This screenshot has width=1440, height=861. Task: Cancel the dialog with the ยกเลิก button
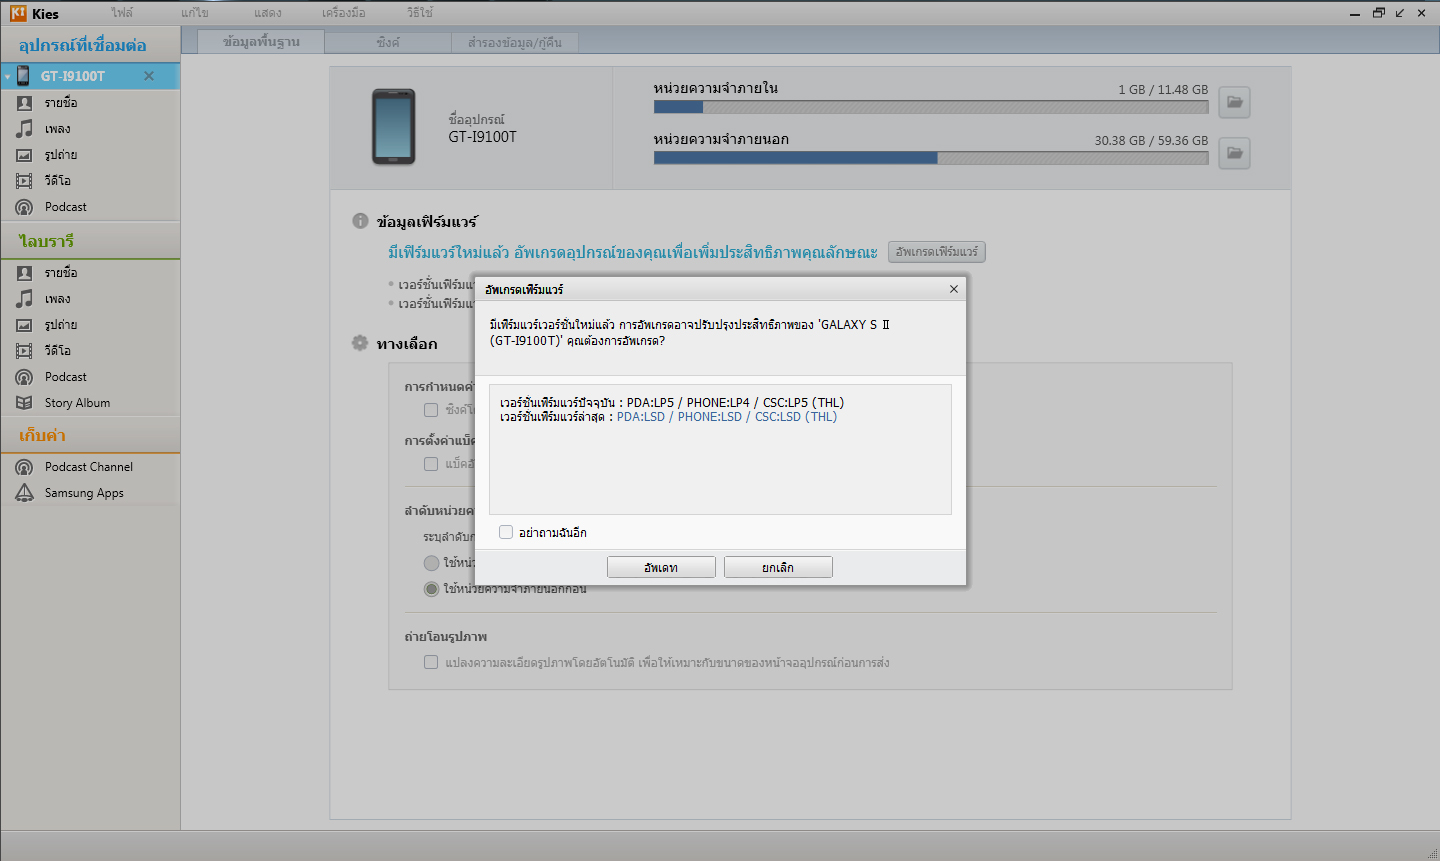click(778, 567)
